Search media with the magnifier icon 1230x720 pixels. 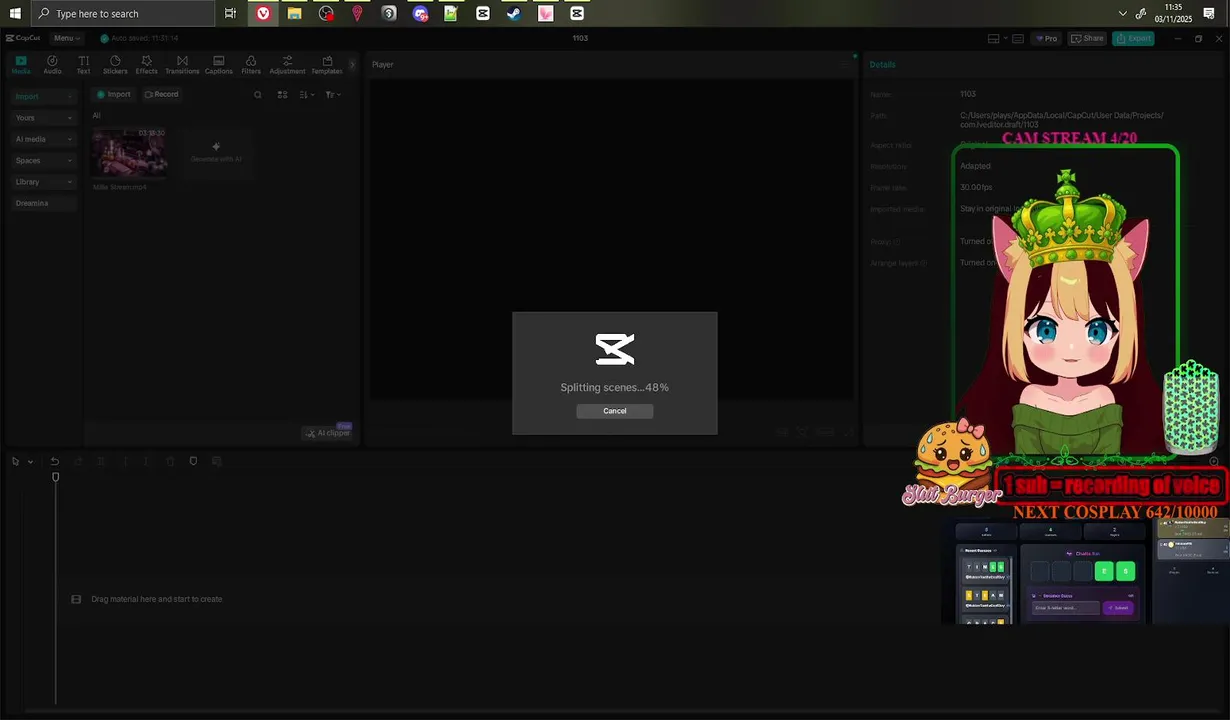coord(258,94)
